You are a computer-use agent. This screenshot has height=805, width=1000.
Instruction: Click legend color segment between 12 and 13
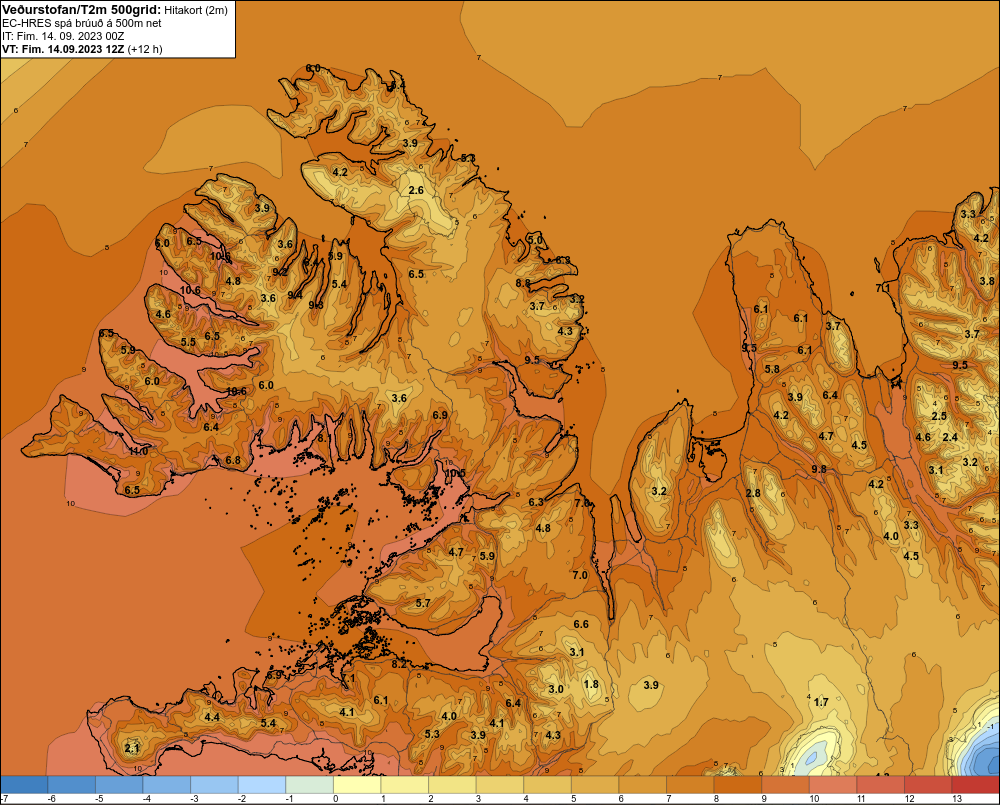pyautogui.click(x=928, y=785)
